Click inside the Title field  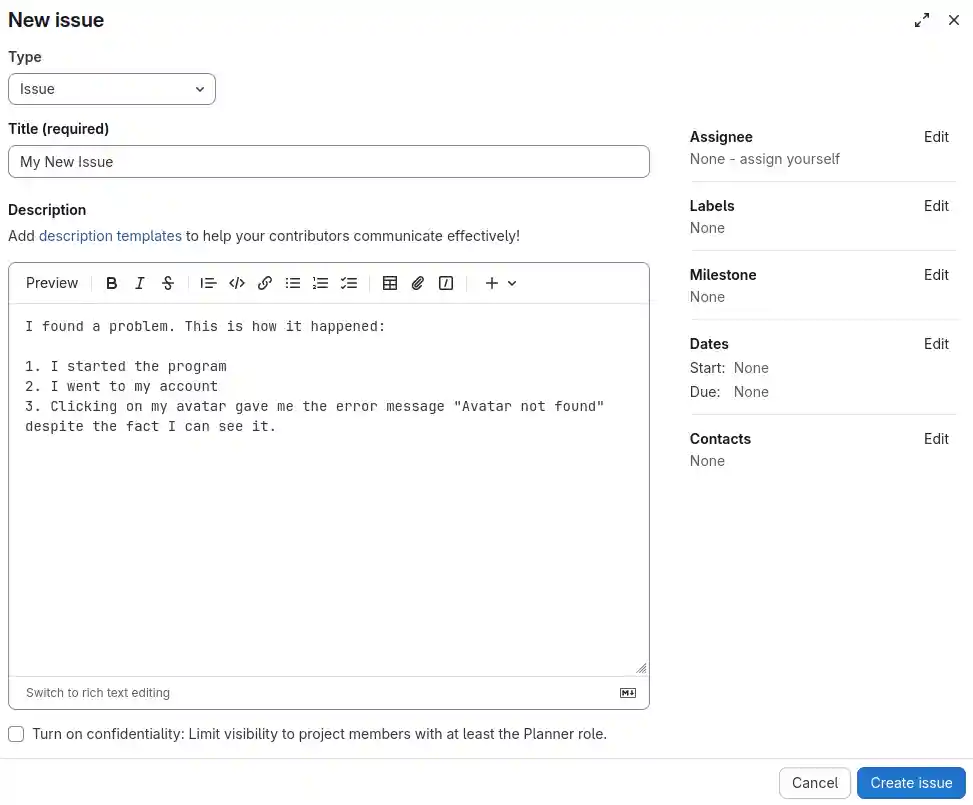tap(329, 162)
